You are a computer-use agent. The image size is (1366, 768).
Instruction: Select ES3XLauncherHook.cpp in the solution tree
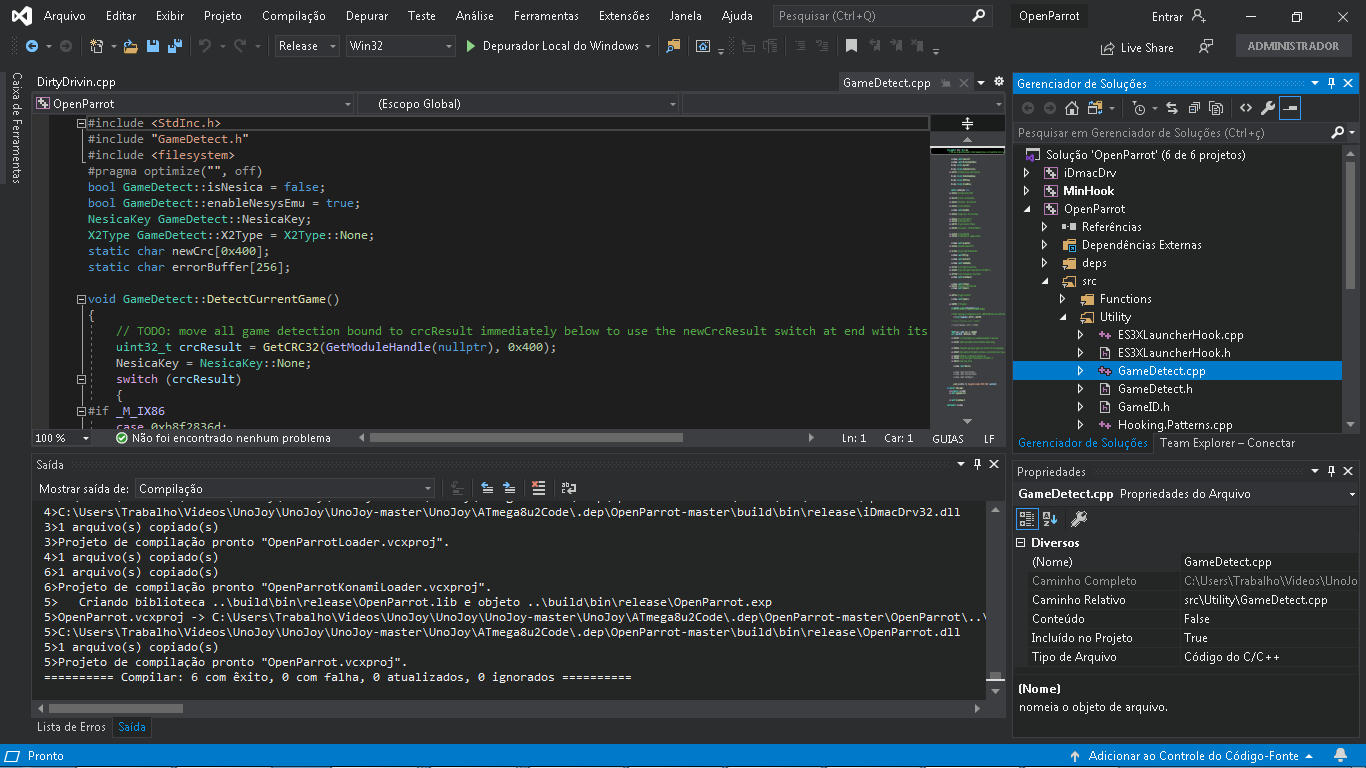[1181, 335]
